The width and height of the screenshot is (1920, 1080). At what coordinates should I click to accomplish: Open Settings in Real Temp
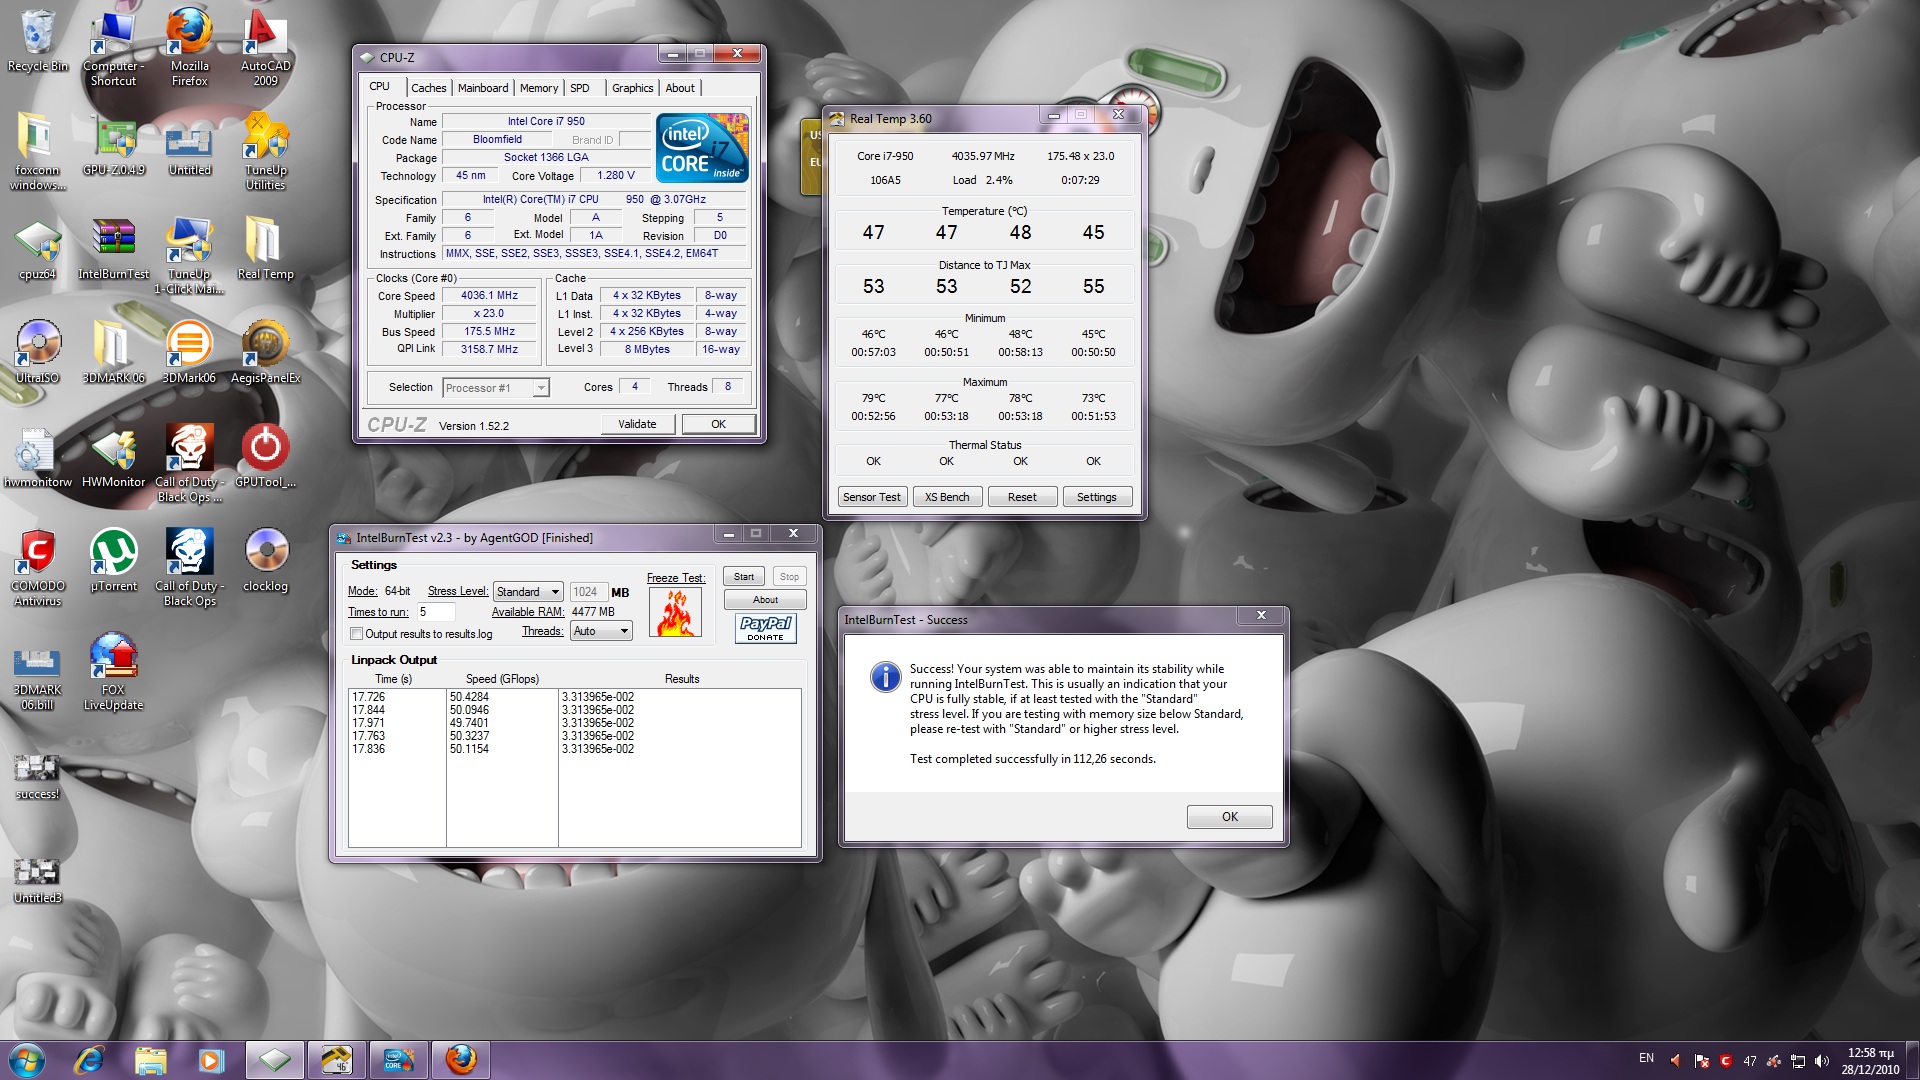point(1097,497)
